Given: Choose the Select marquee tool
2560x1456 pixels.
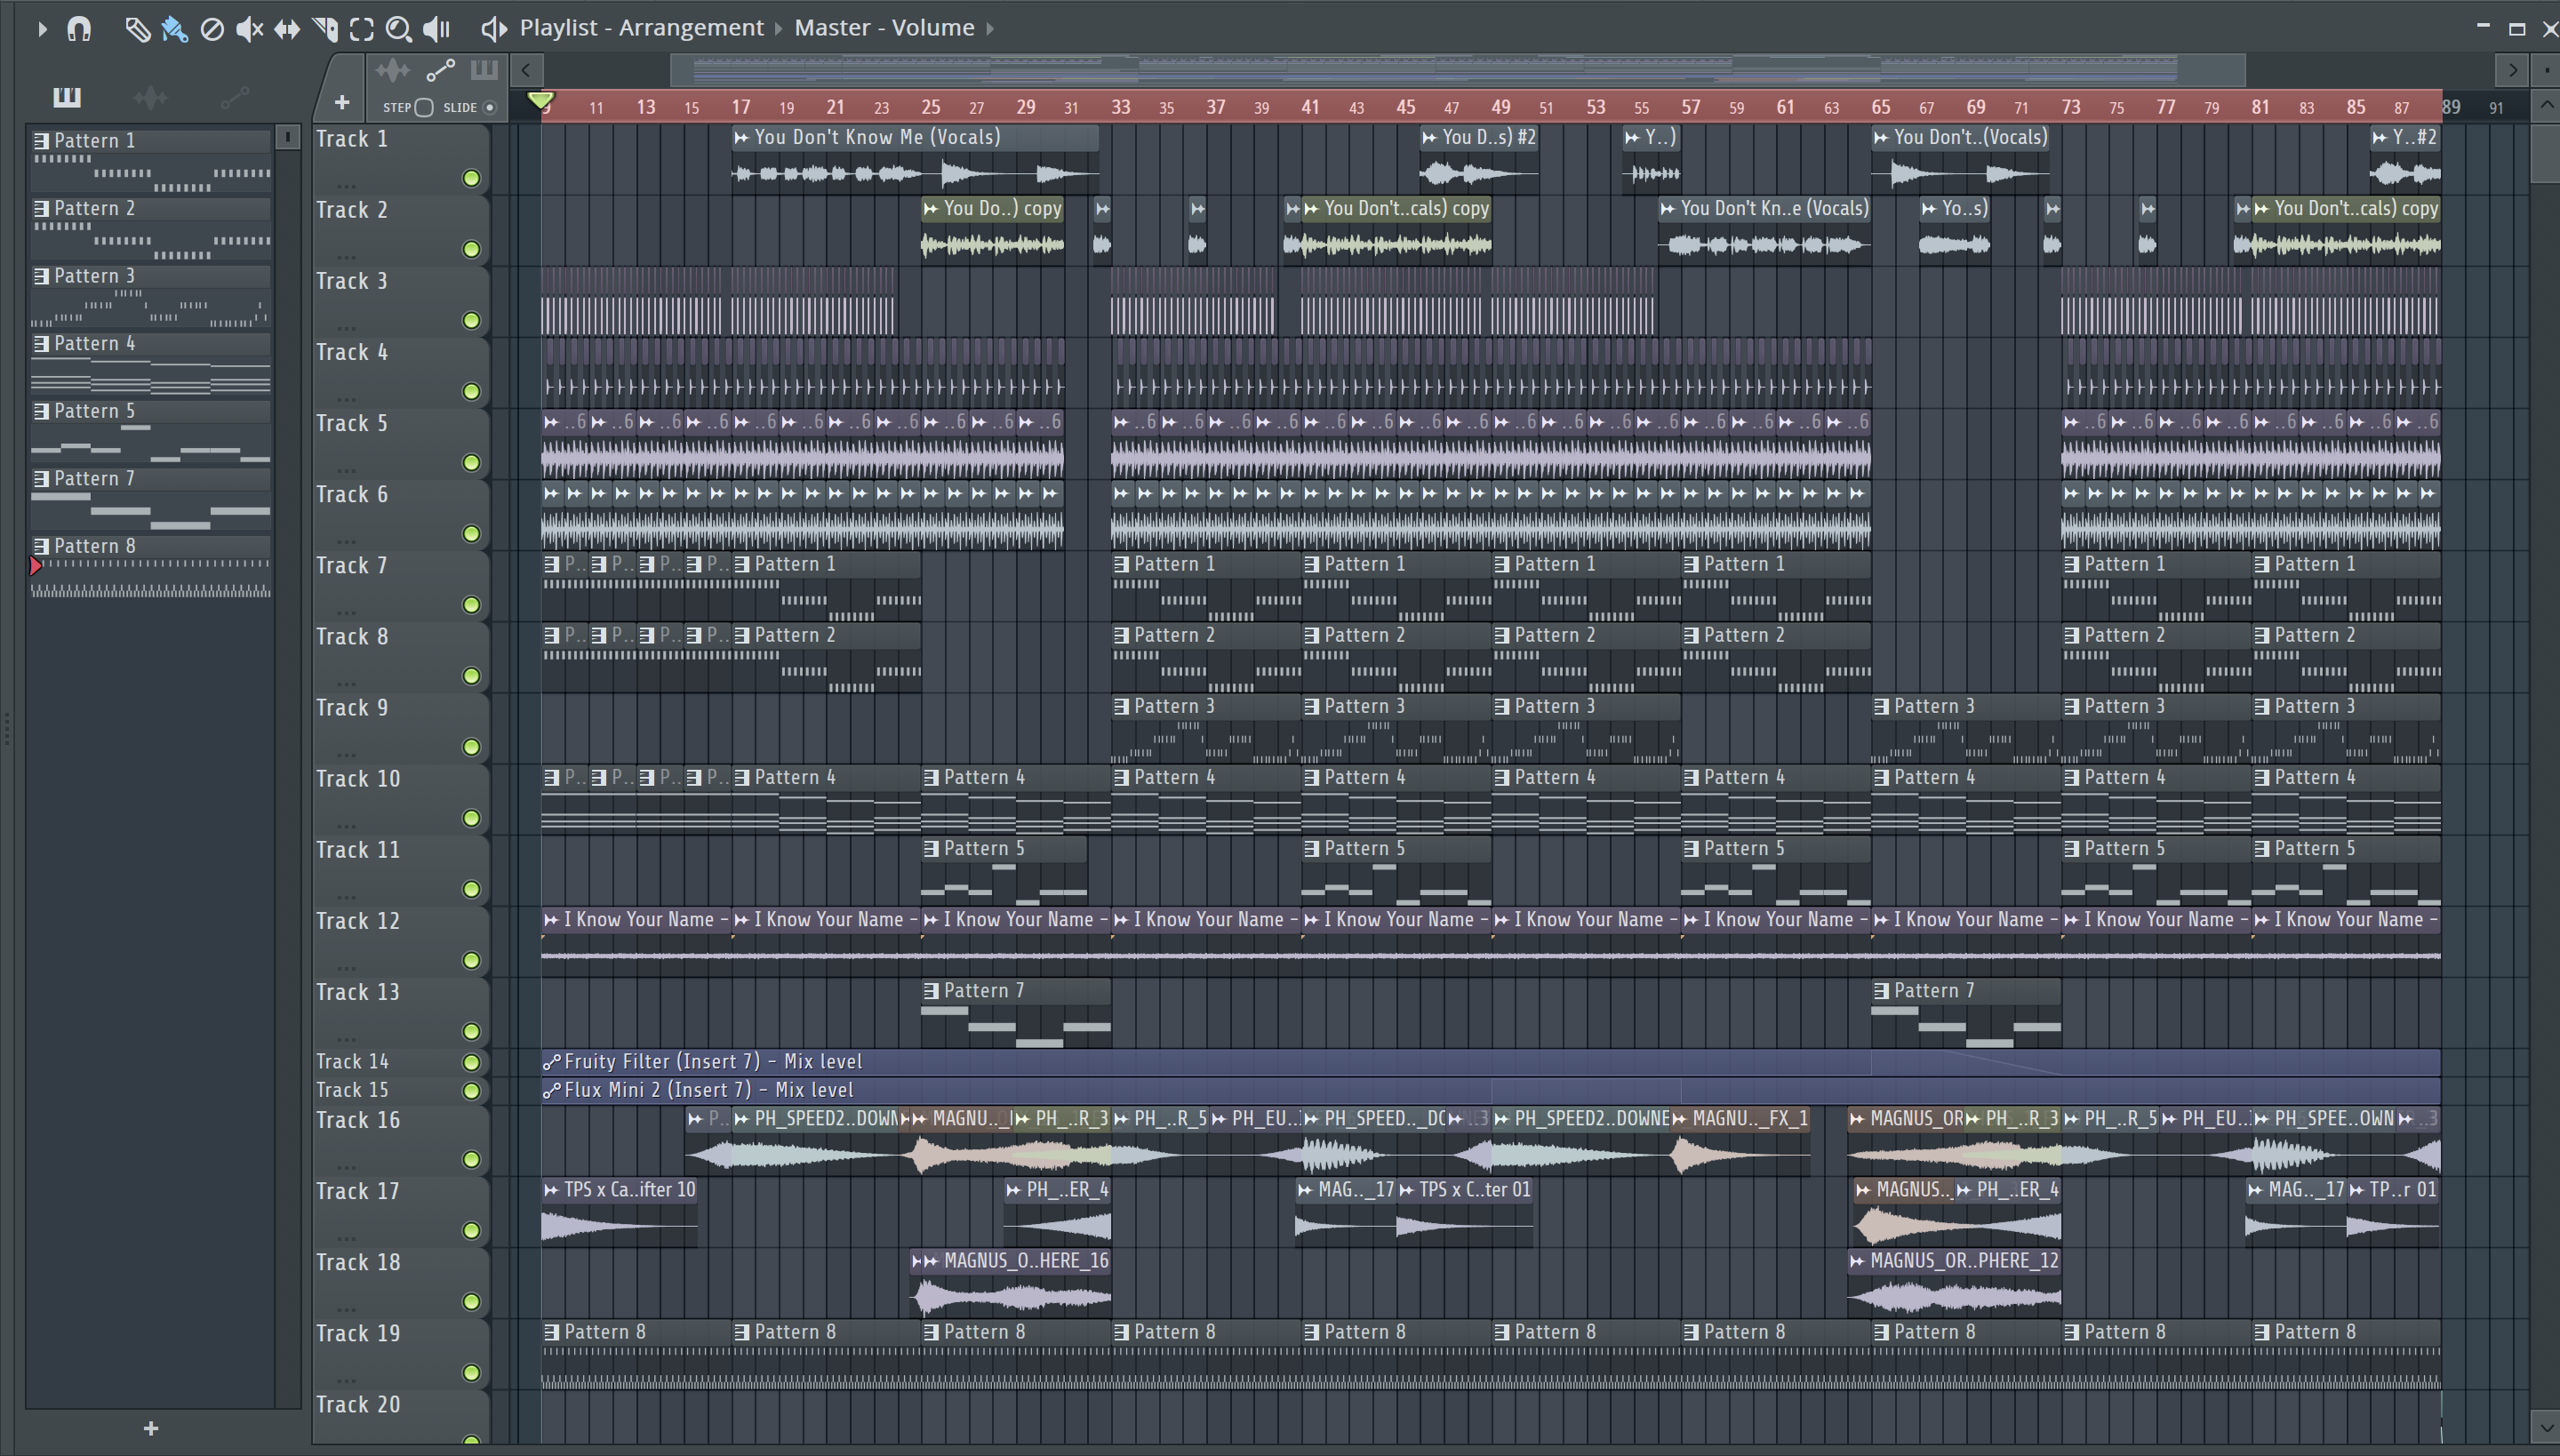Looking at the screenshot, I should pyautogui.click(x=362, y=29).
